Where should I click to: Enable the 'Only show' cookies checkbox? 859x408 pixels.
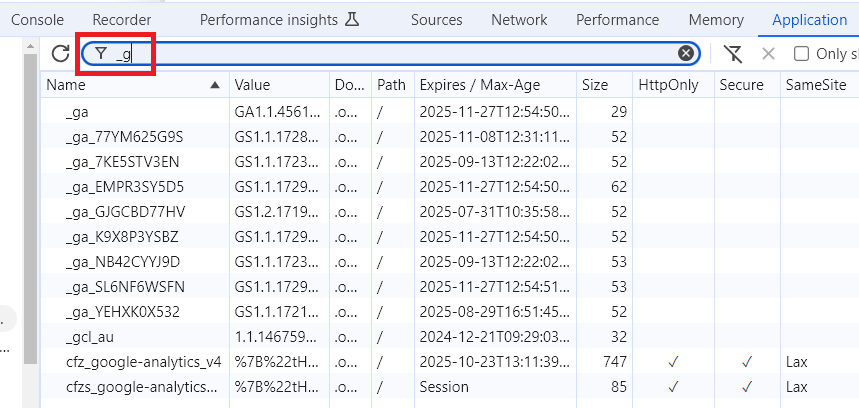click(801, 54)
